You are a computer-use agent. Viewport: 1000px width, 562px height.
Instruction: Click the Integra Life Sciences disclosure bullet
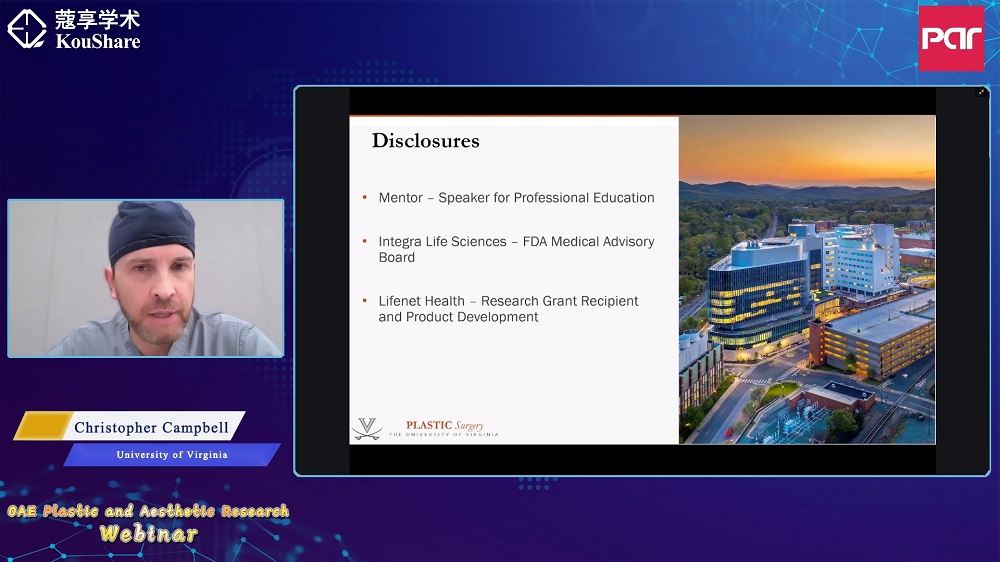point(516,249)
